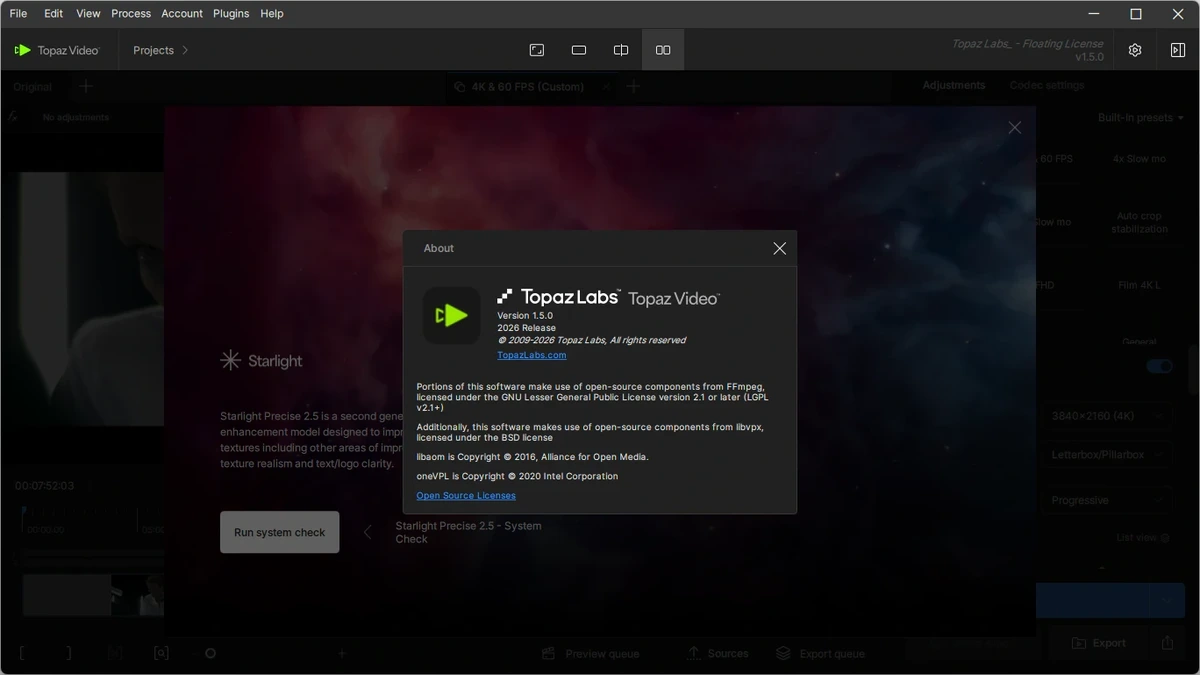Image resolution: width=1200 pixels, height=675 pixels.
Task: Open settings with the gear icon
Action: point(1135,50)
